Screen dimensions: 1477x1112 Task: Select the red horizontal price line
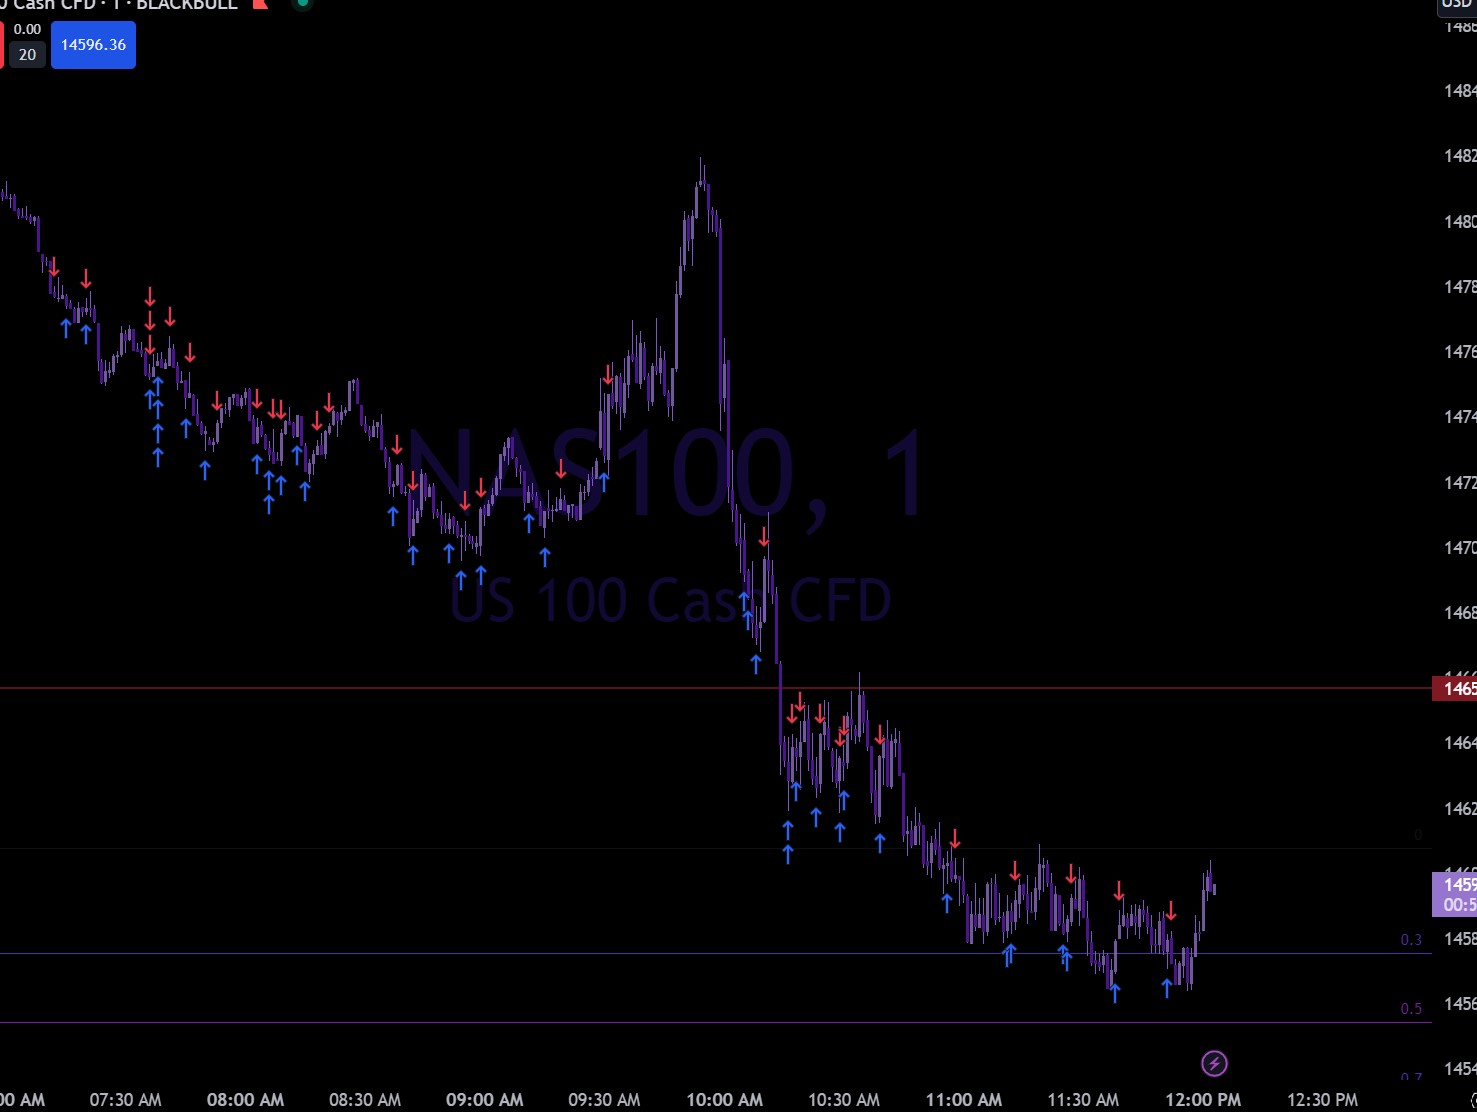click(716, 688)
